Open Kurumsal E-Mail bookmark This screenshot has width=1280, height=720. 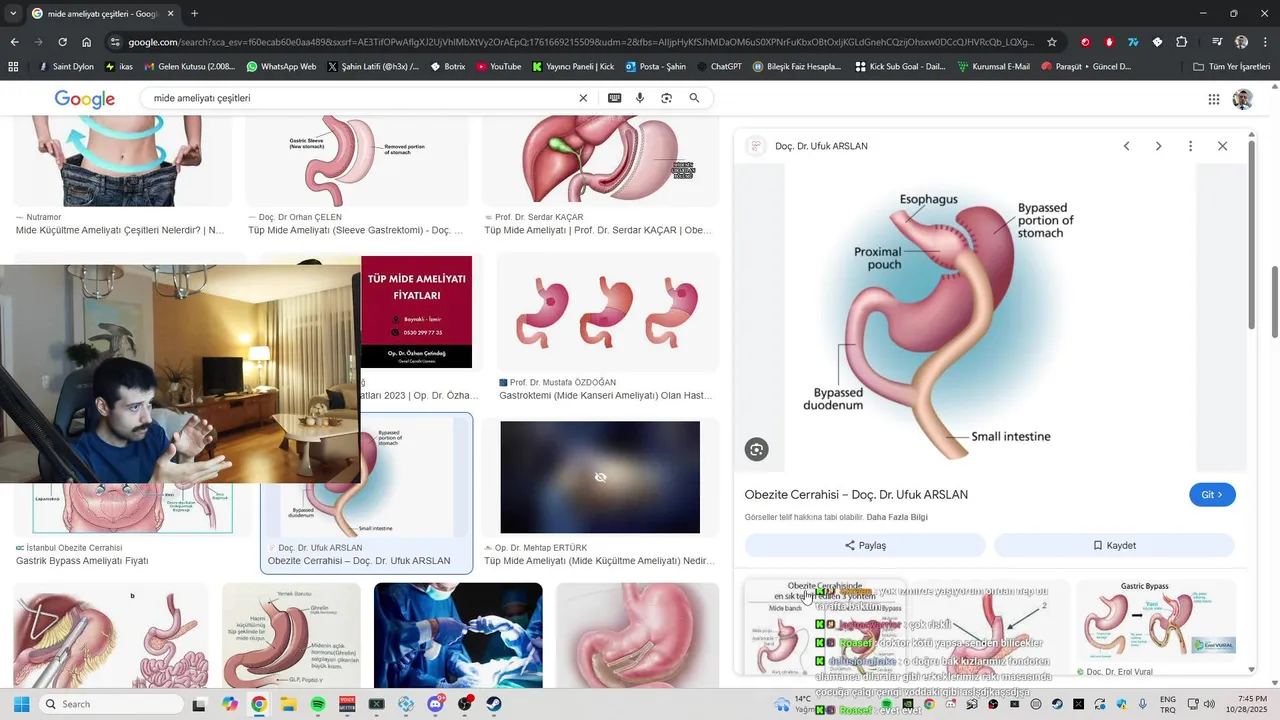coord(993,67)
